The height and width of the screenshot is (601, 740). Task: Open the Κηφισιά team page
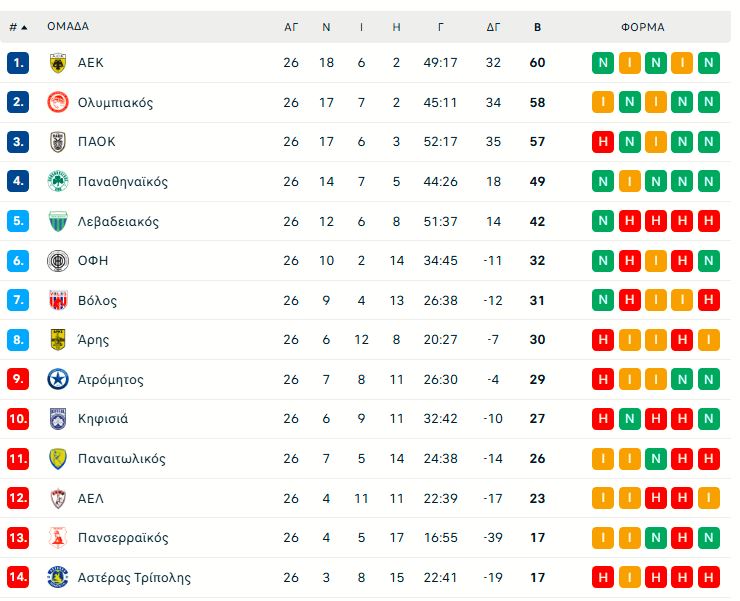(x=103, y=419)
